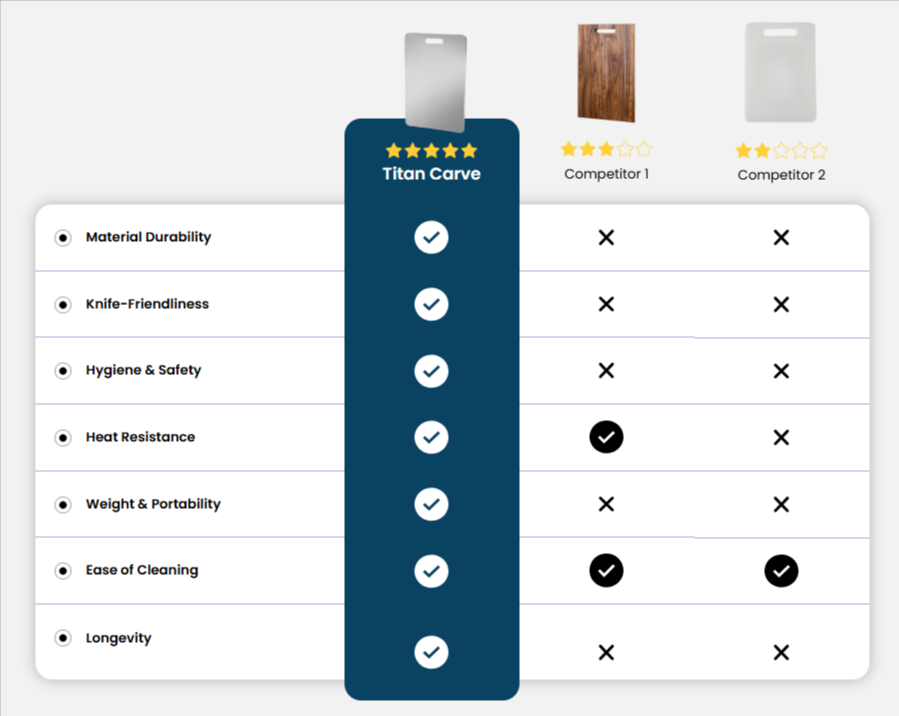This screenshot has height=716, width=899.
Task: Click Competitor 1's Knife-Friendliness X mark
Action: (606, 304)
